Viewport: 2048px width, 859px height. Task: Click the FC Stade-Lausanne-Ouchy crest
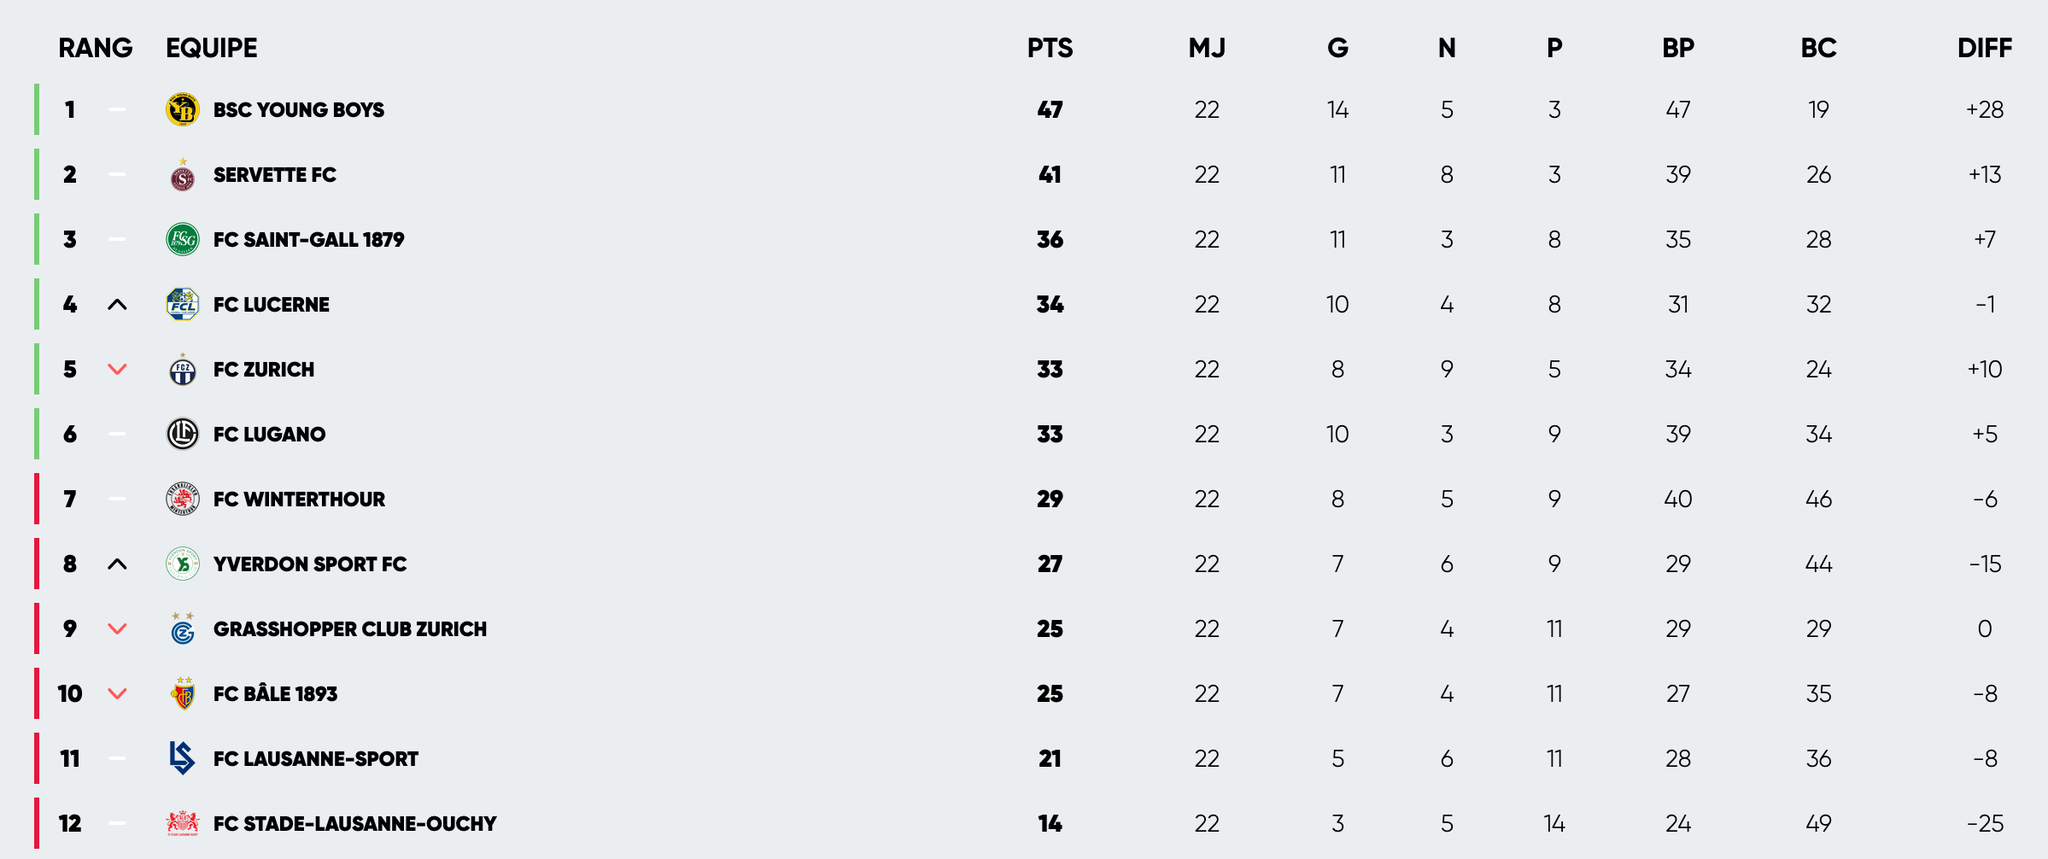pyautogui.click(x=182, y=824)
